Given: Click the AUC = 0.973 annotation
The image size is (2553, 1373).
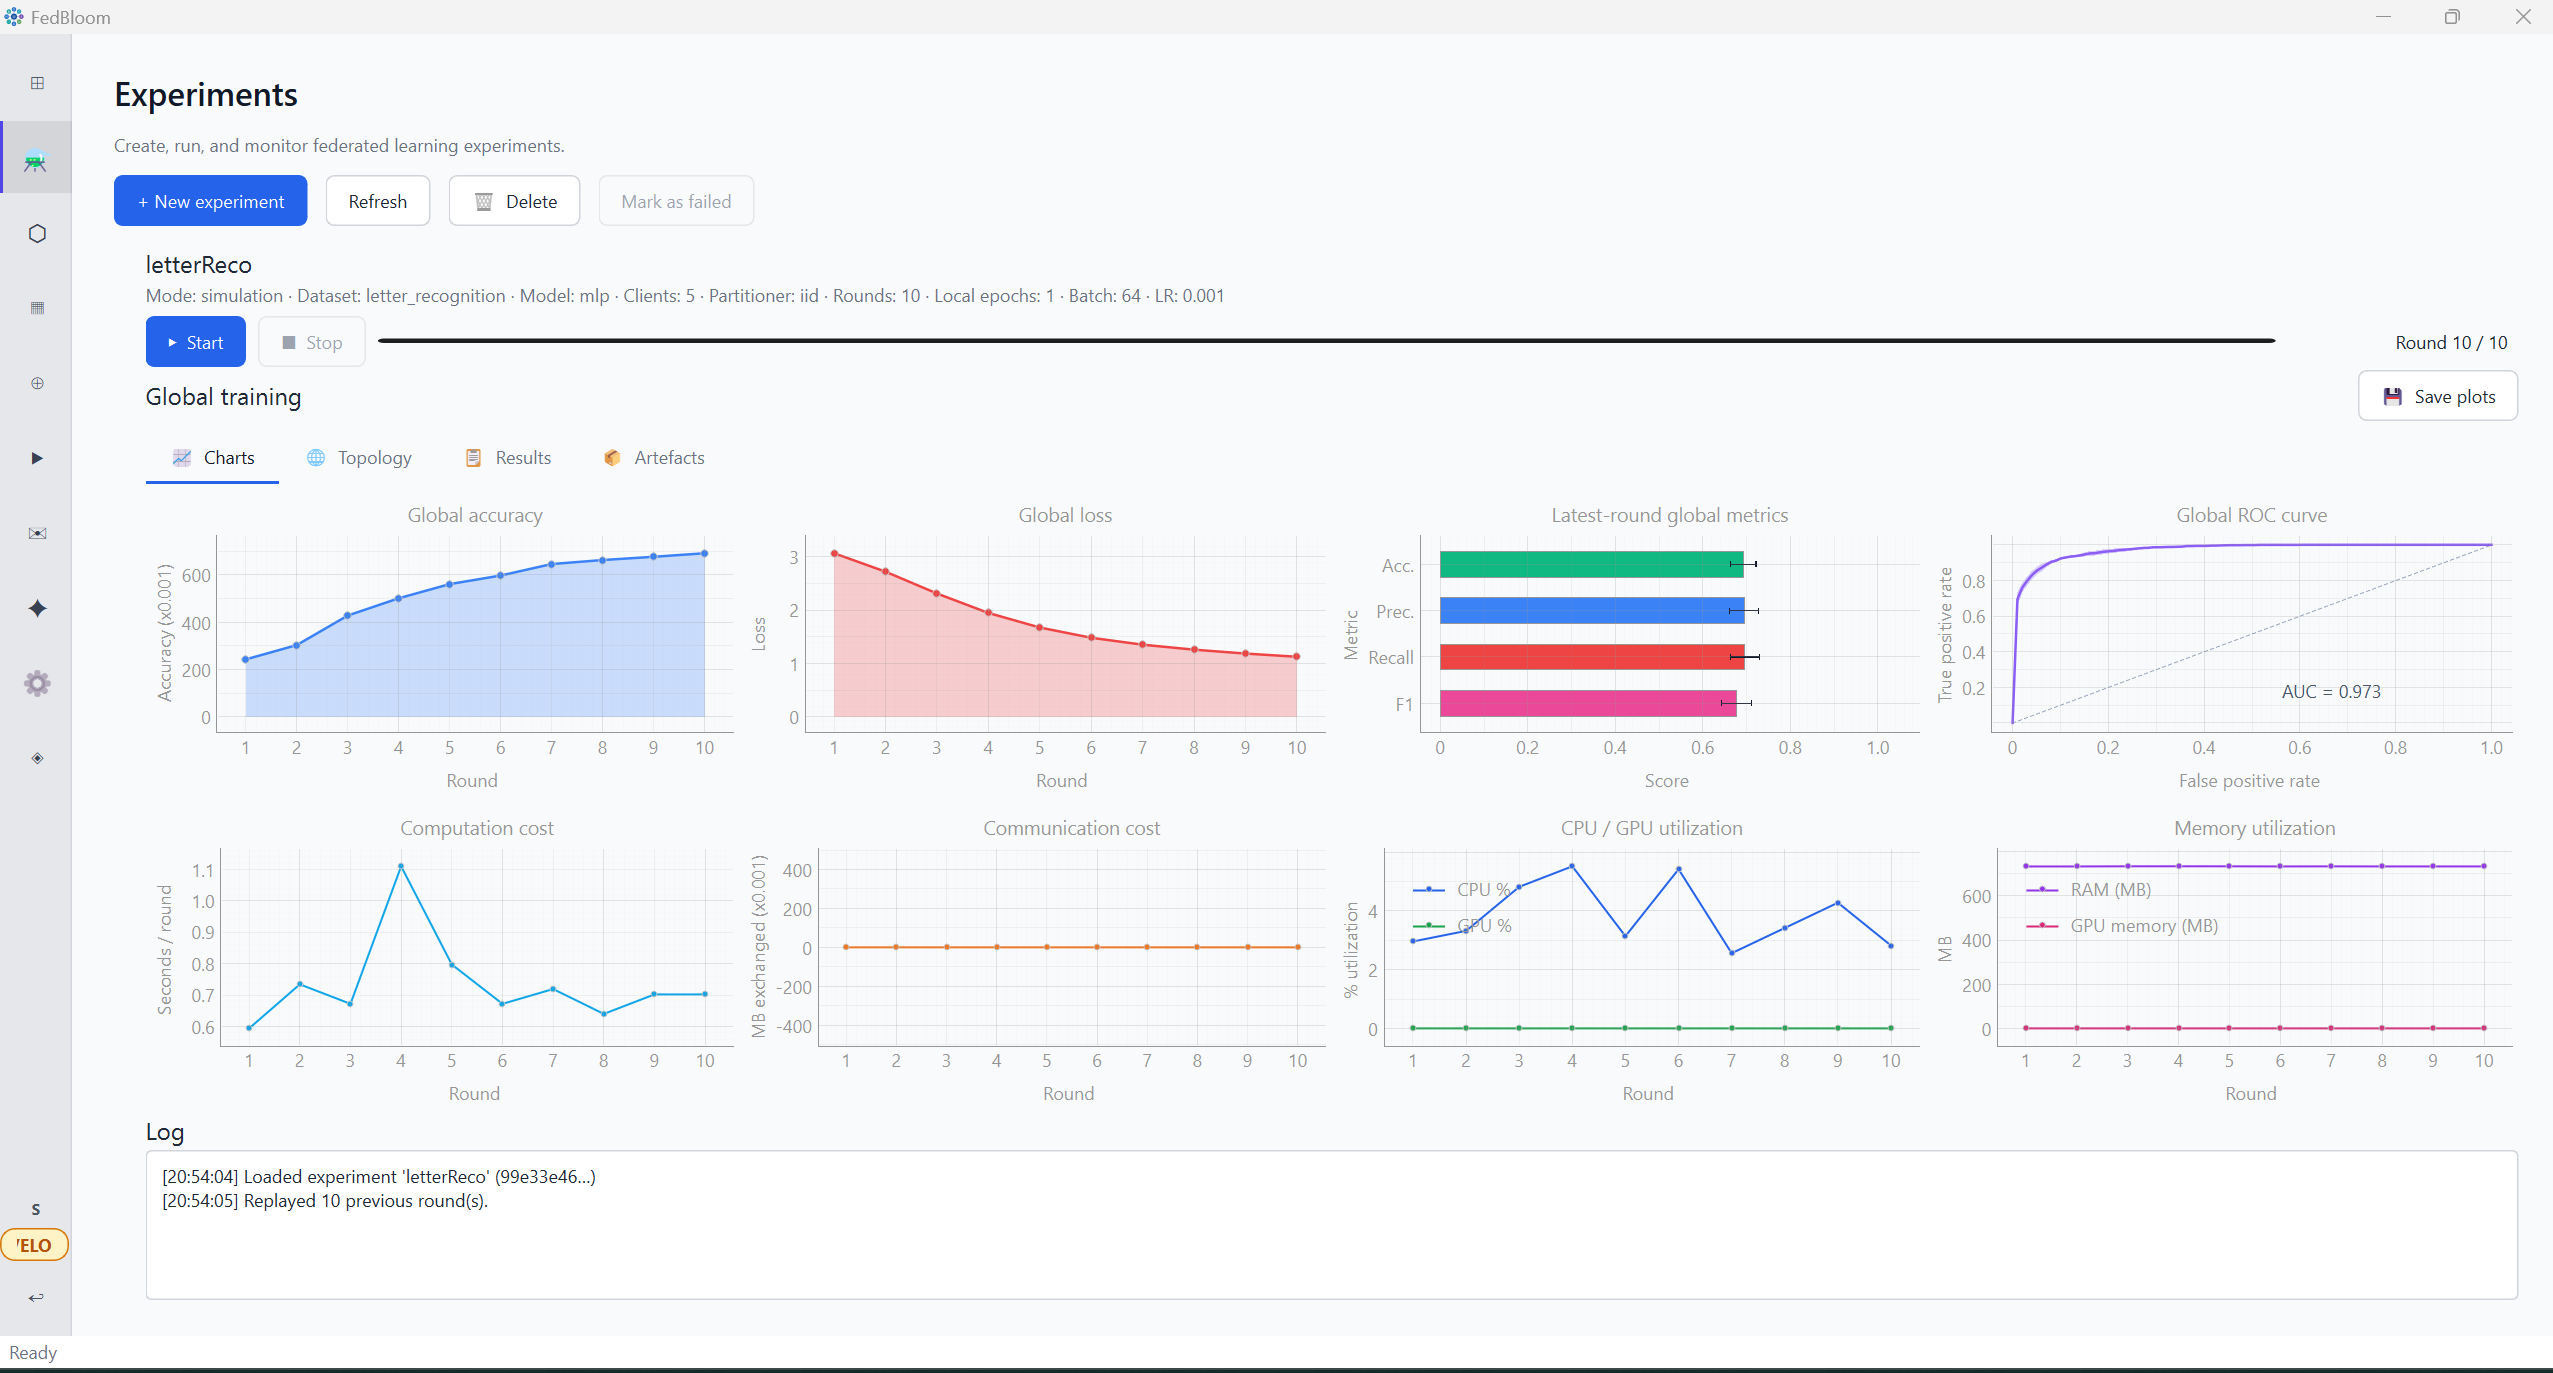Looking at the screenshot, I should coord(2331,691).
